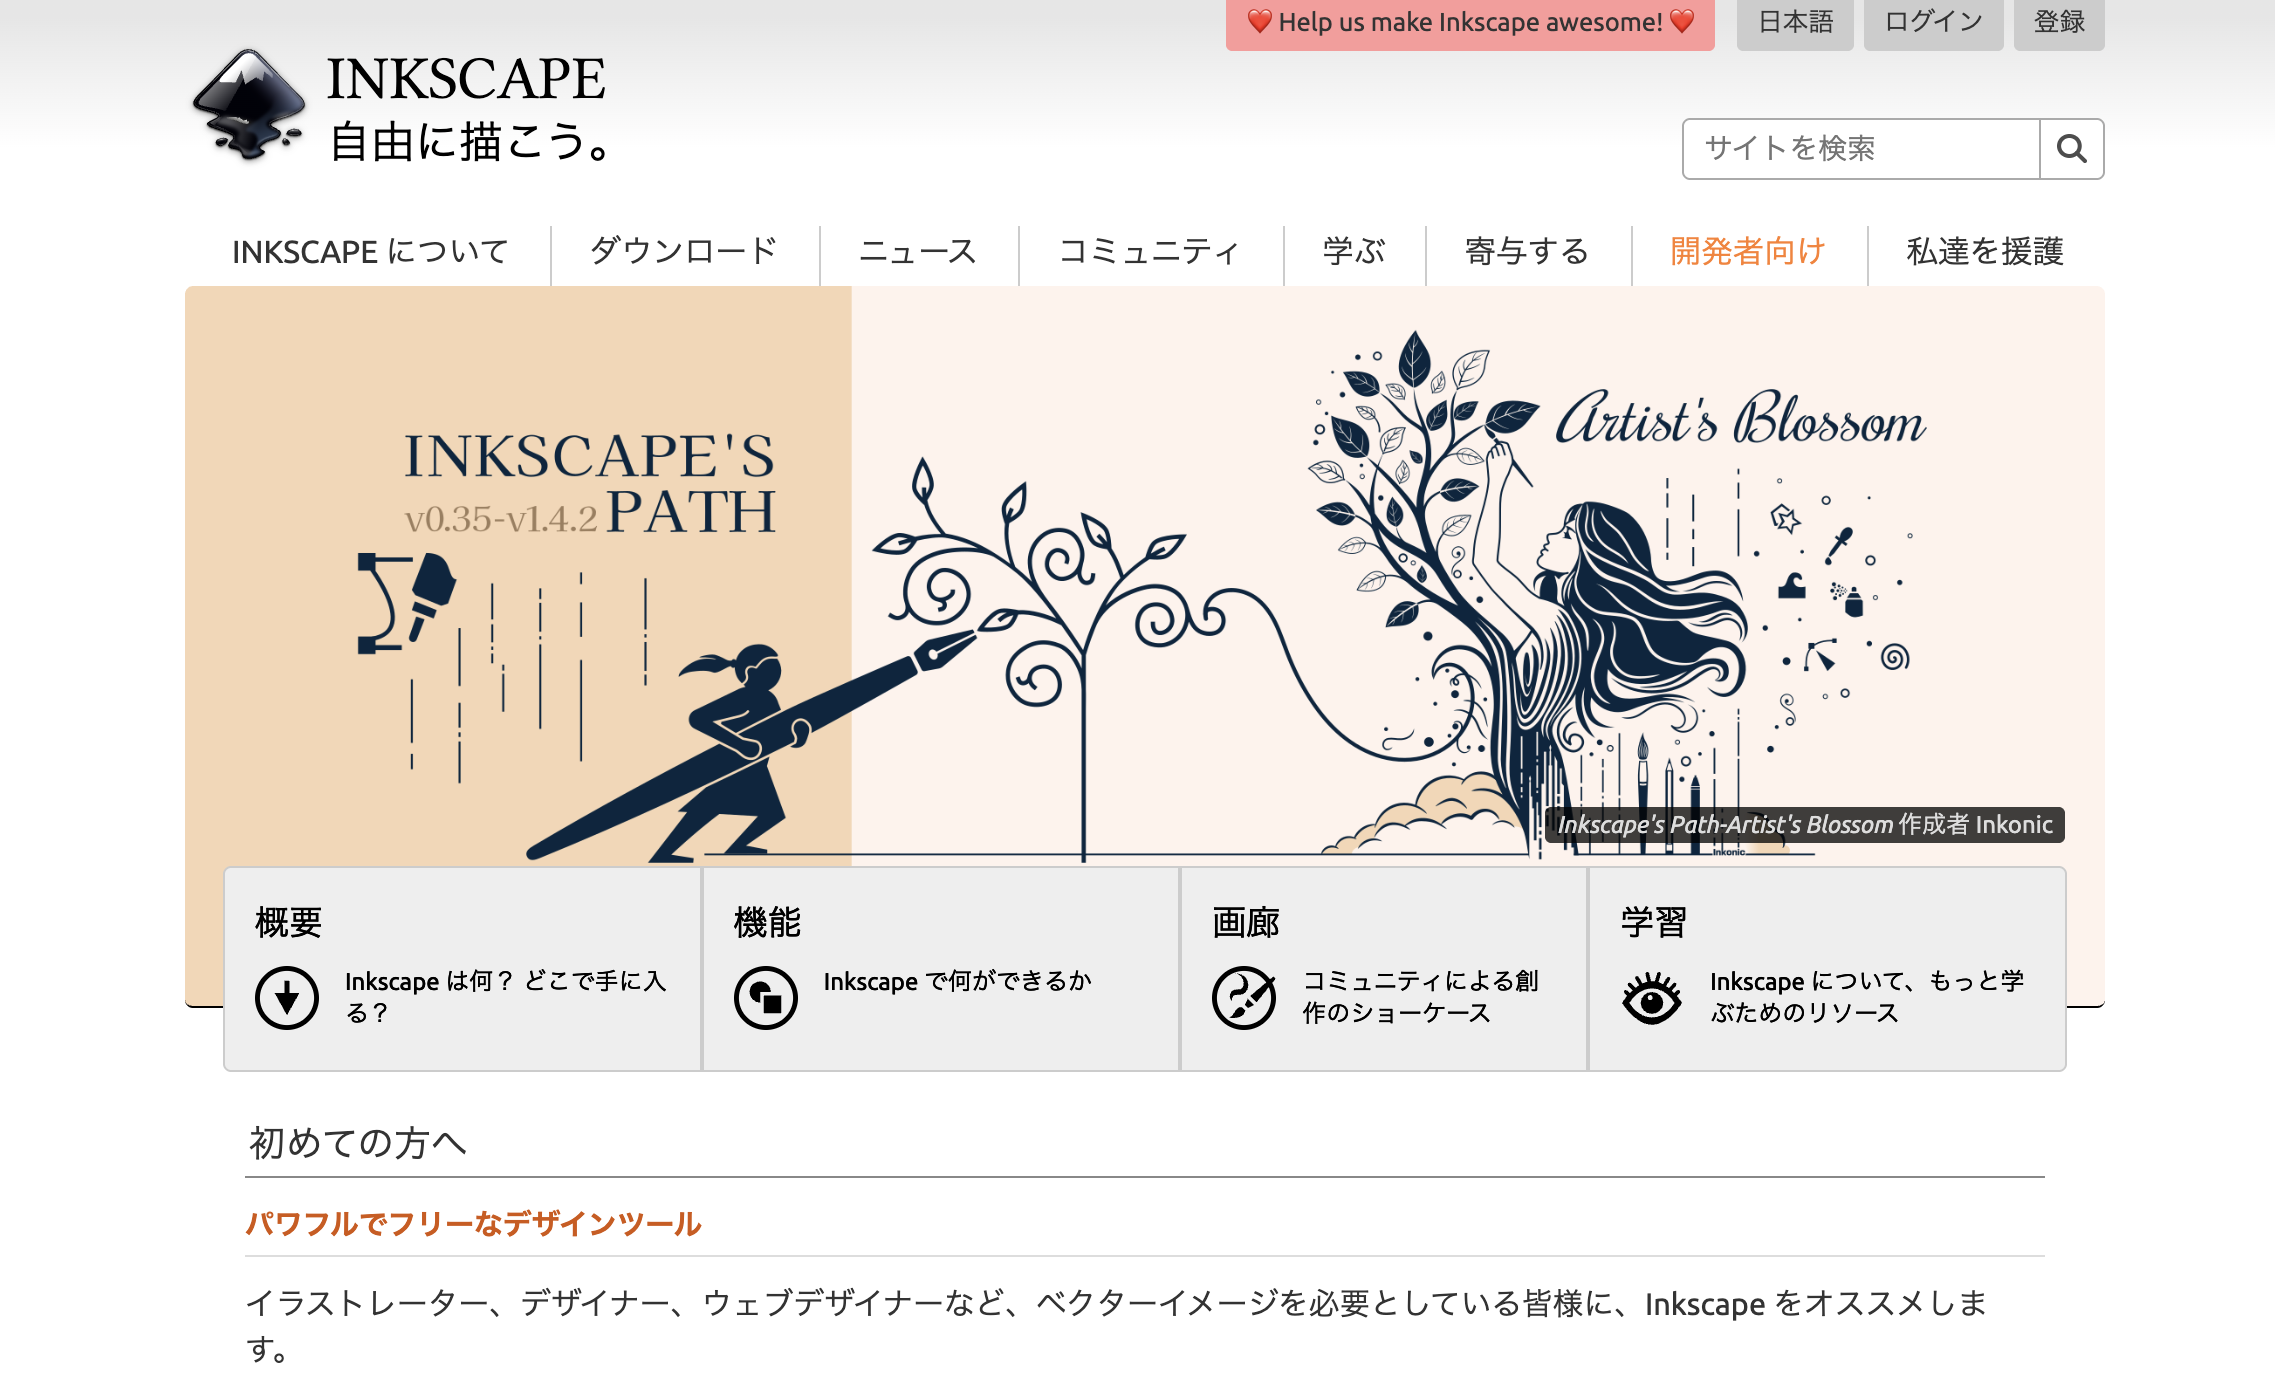Click the shapes icon under 機能
2275x1396 pixels.
coord(766,997)
